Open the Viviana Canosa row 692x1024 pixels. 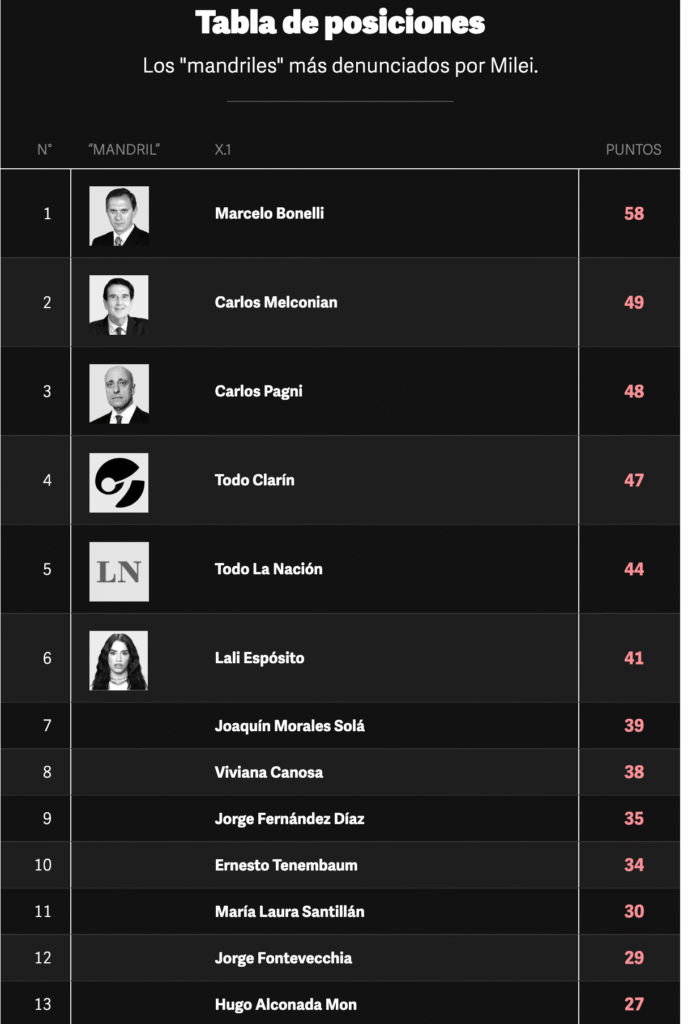340,772
